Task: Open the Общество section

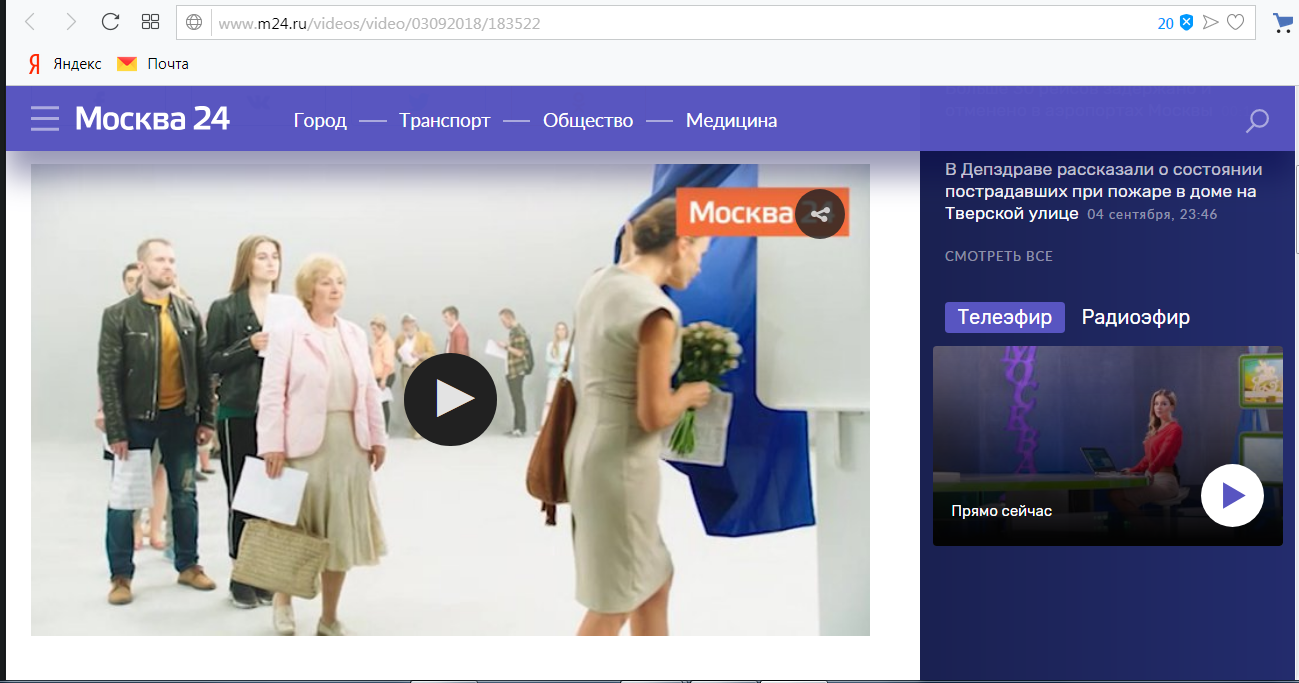Action: (x=588, y=121)
